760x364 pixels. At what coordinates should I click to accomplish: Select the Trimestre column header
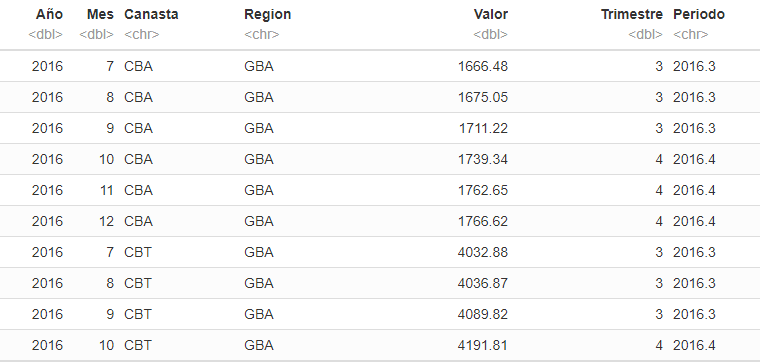coord(632,15)
